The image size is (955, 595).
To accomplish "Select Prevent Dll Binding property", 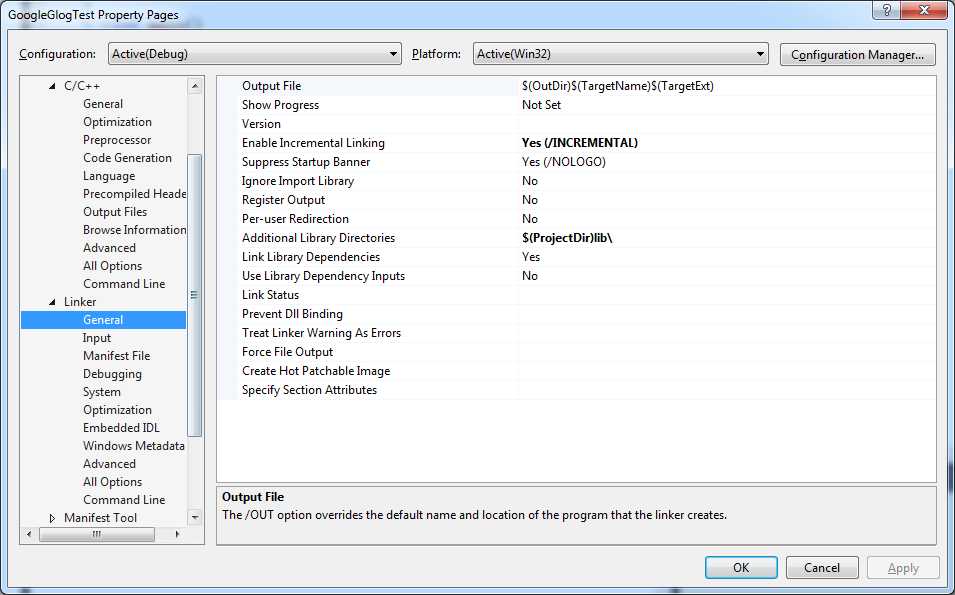I will pos(292,314).
